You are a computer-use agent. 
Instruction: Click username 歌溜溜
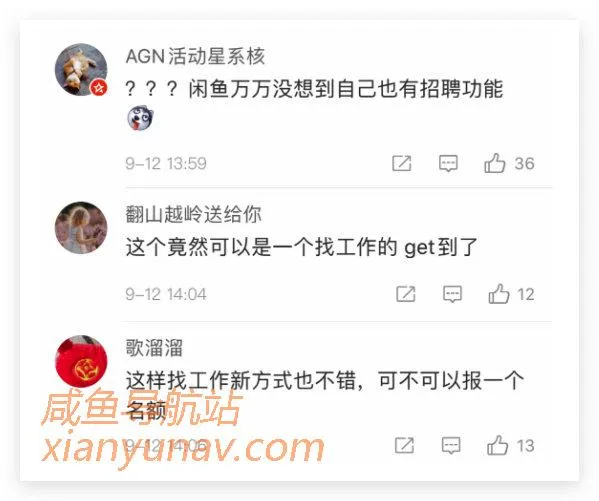click(x=154, y=348)
